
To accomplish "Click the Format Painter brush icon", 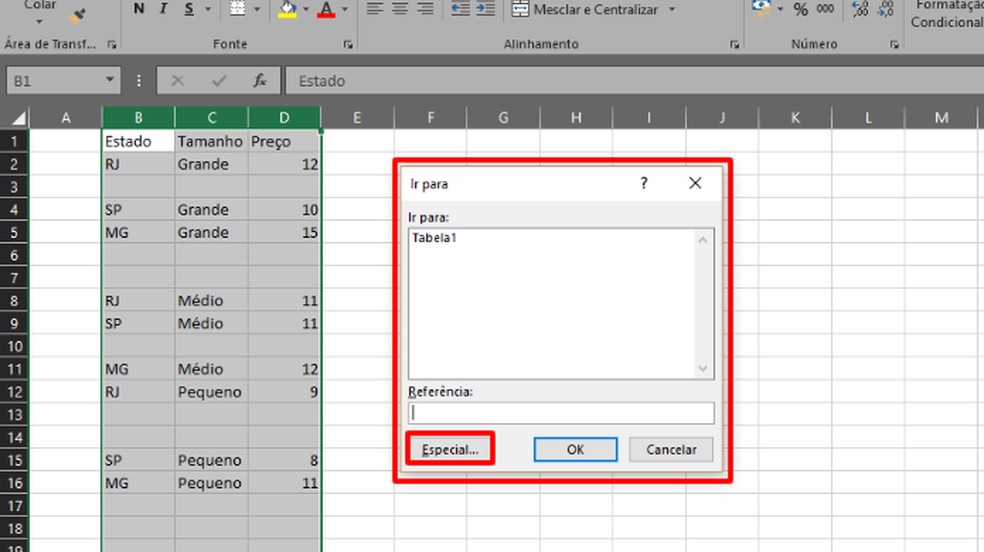I will click(78, 15).
